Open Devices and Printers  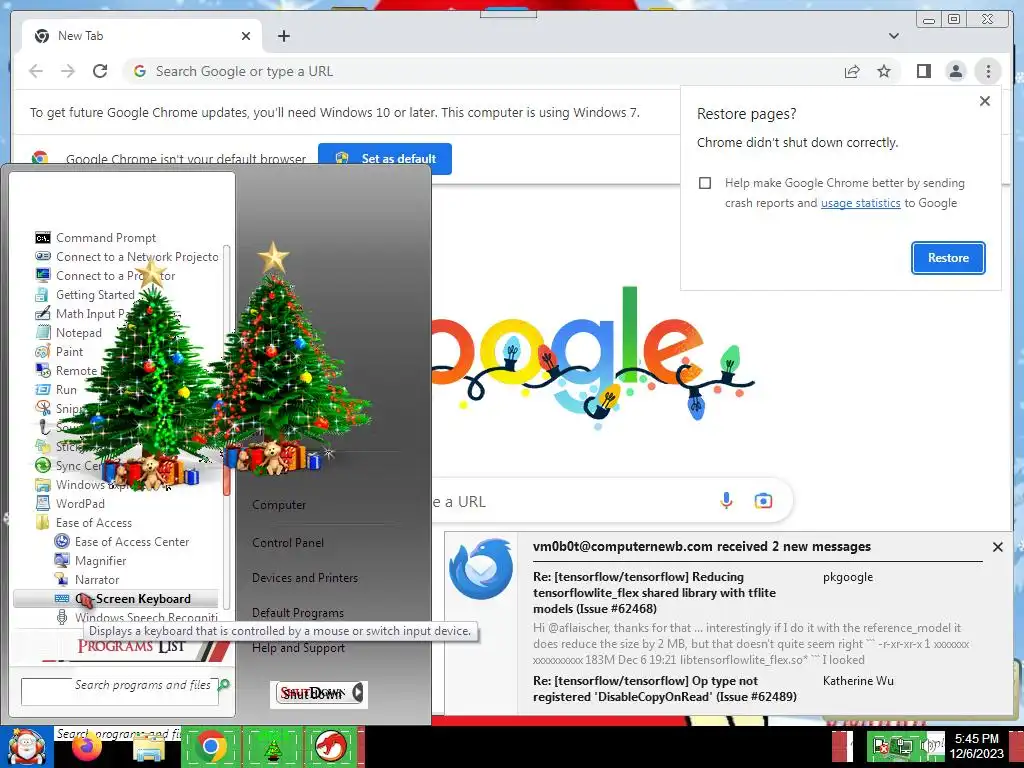click(305, 578)
